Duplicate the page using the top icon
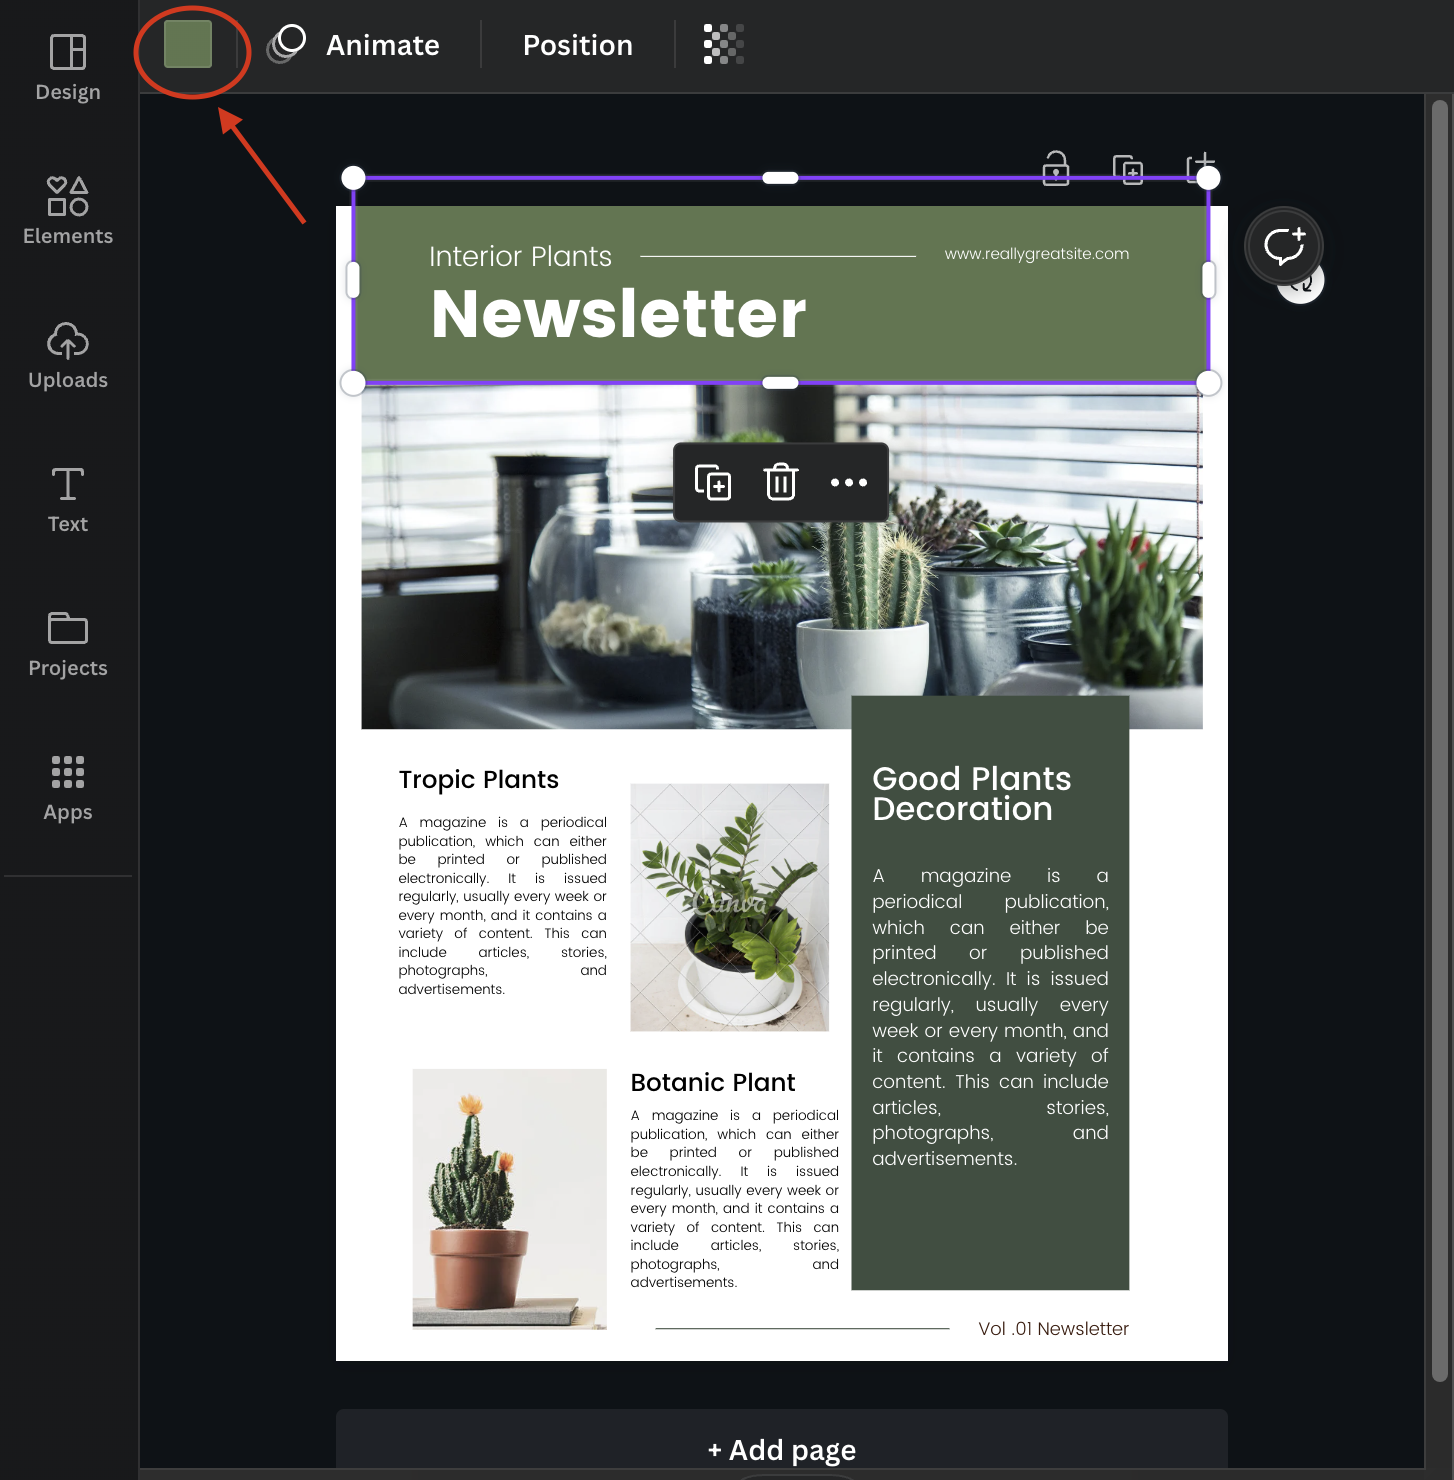This screenshot has height=1480, width=1454. point(1128,169)
